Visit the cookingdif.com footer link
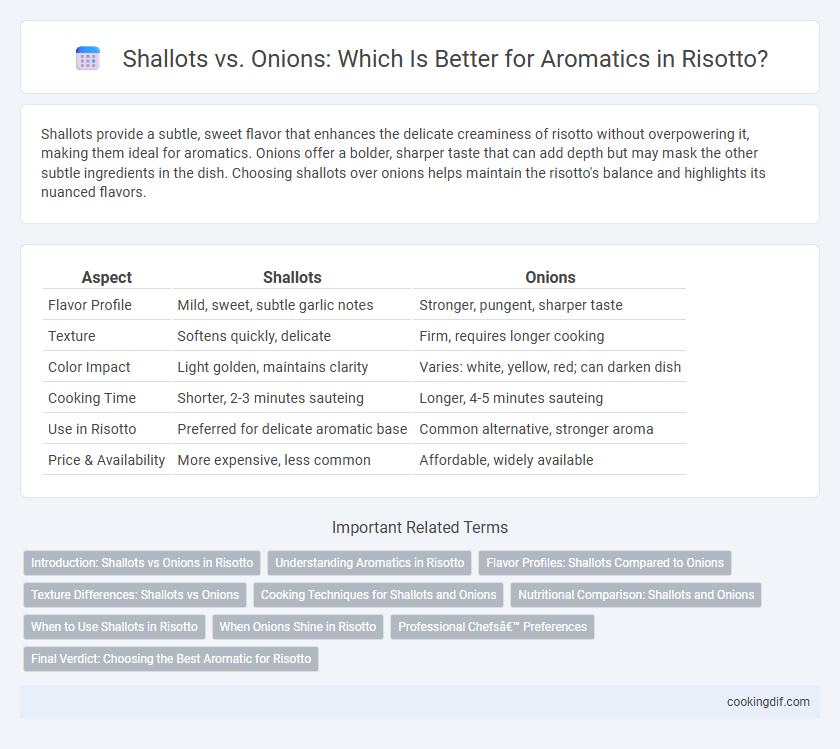Screen dimensions: 840x749 [768, 702]
